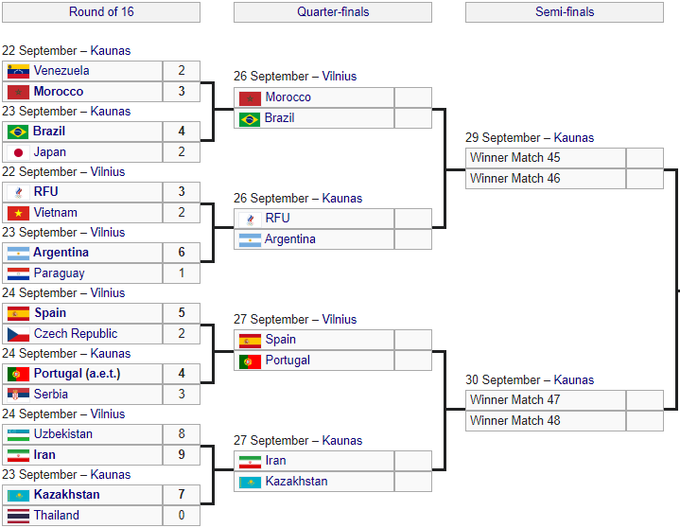Viewport: 680px width, 528px height.
Task: Click the Venezuela flag icon
Action: pos(18,71)
